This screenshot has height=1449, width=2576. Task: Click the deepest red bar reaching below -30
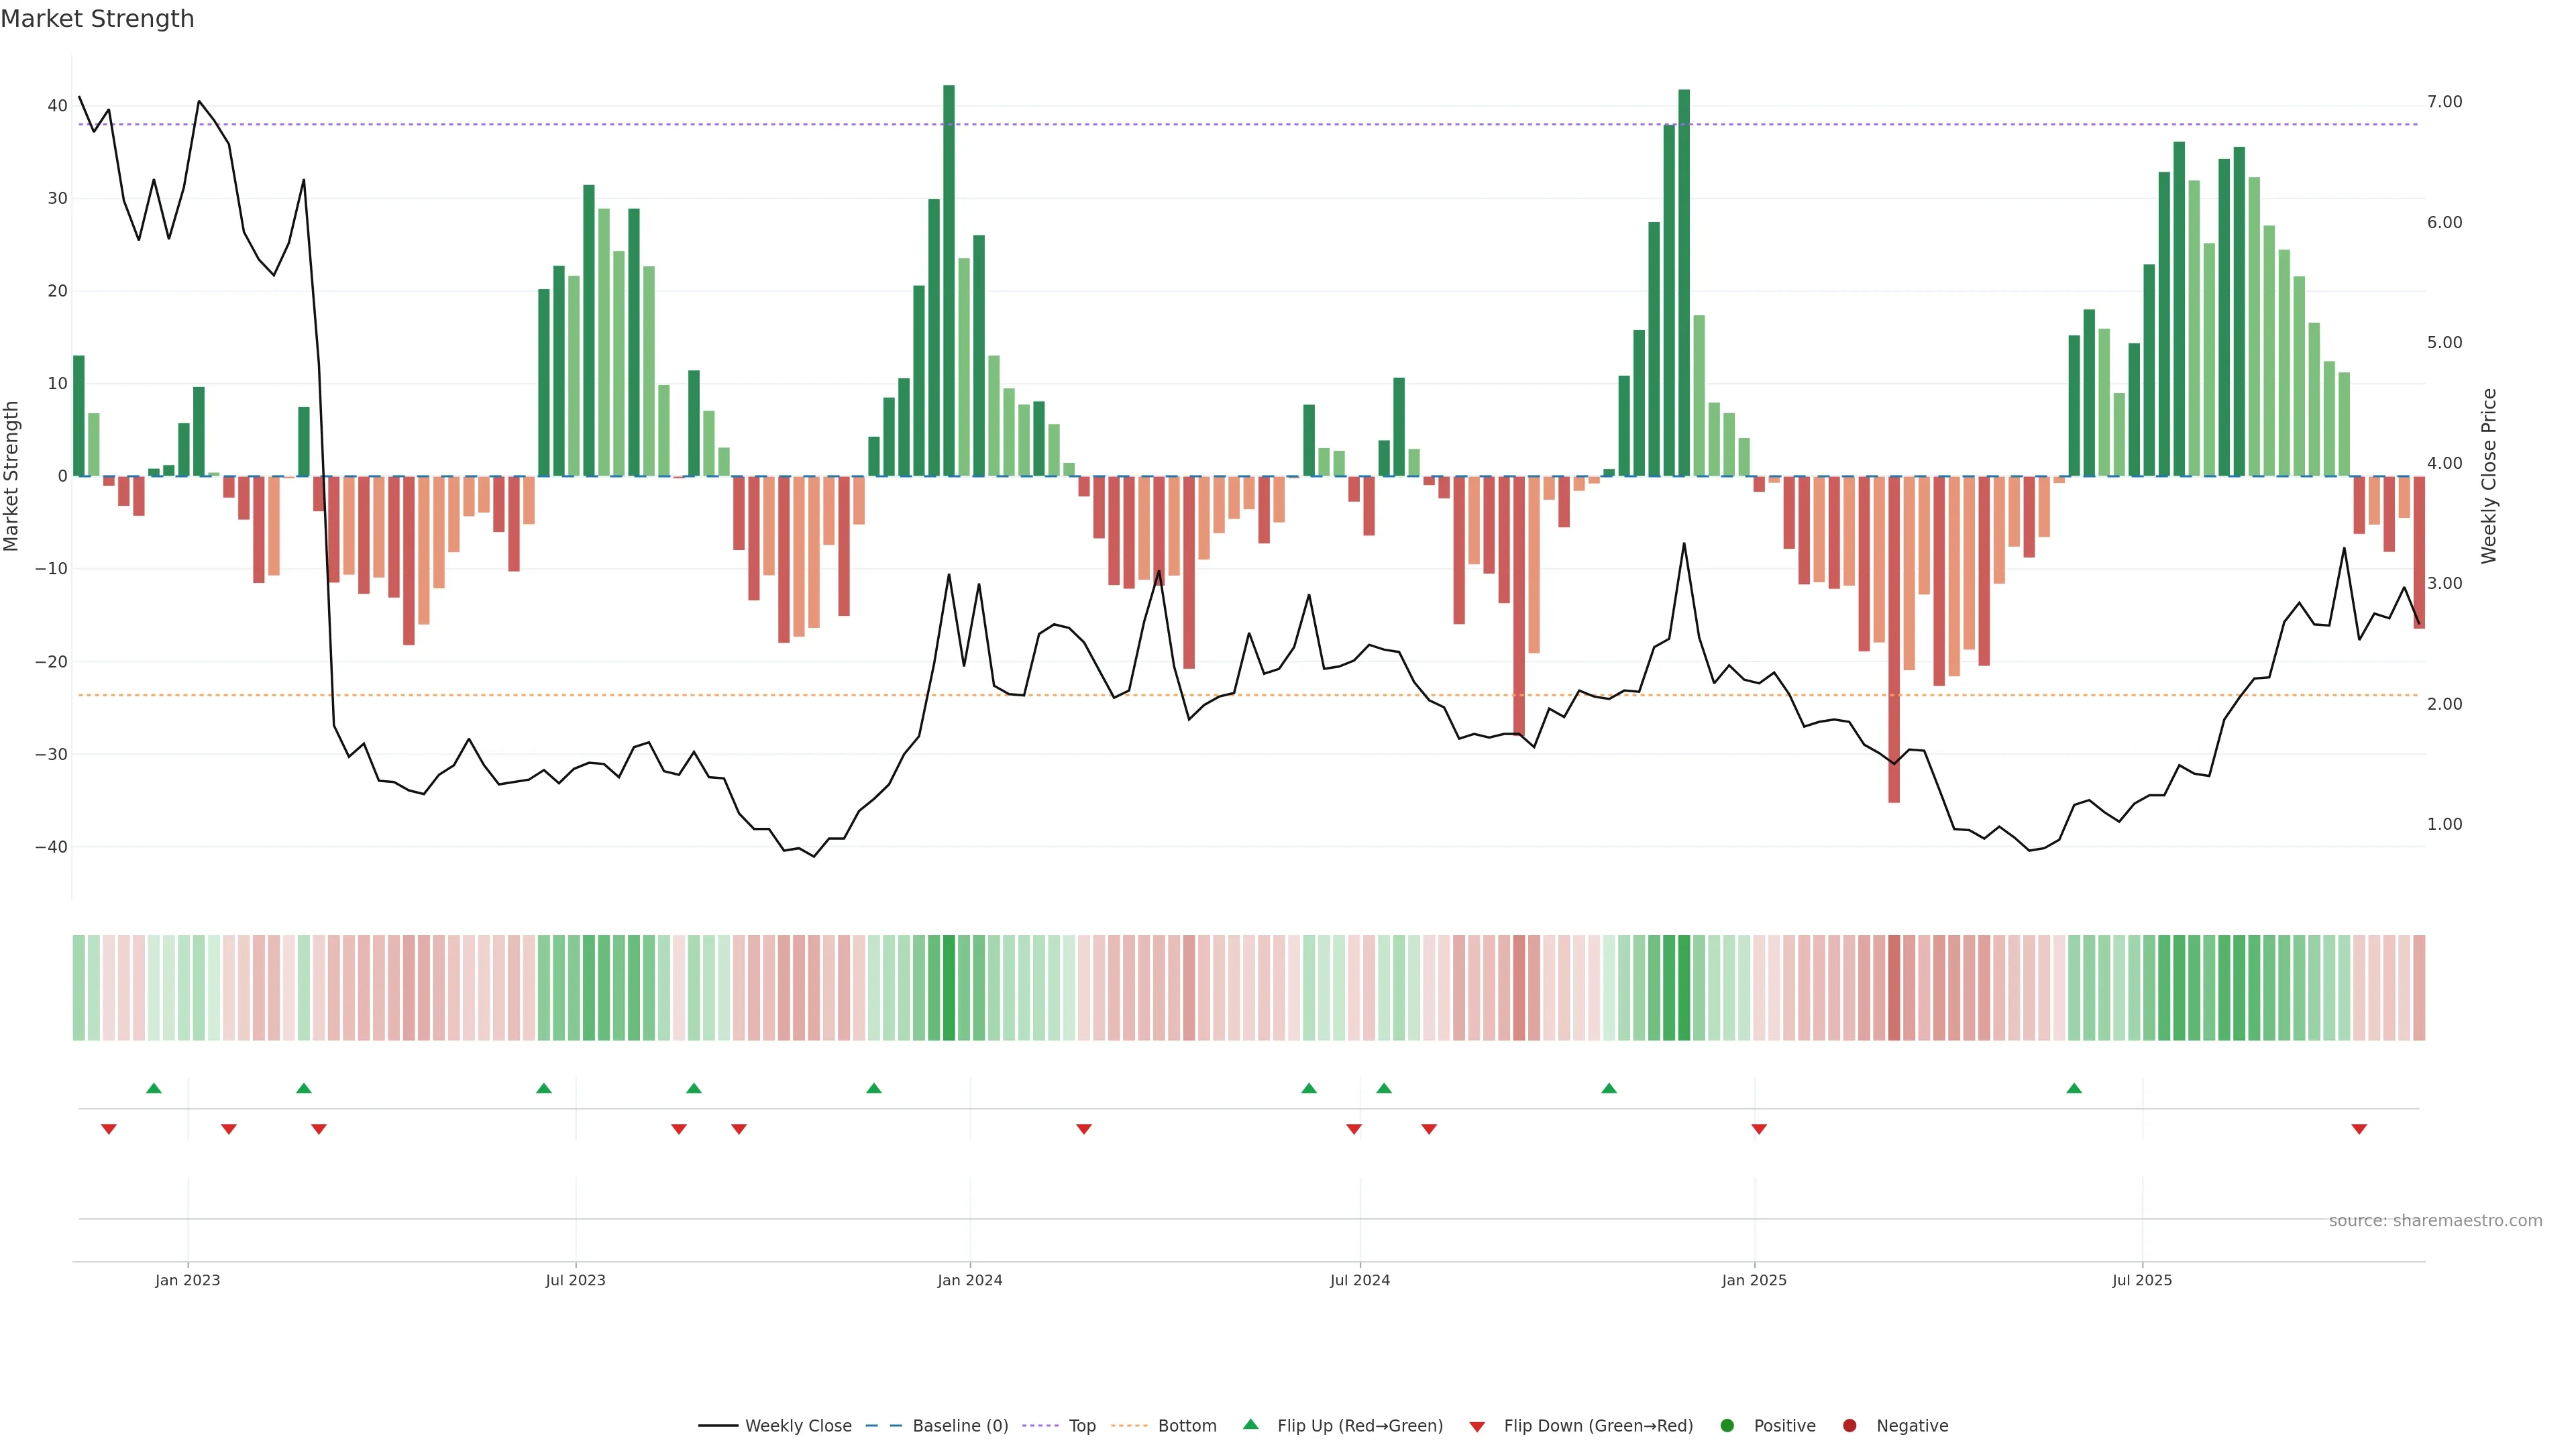(x=1894, y=640)
